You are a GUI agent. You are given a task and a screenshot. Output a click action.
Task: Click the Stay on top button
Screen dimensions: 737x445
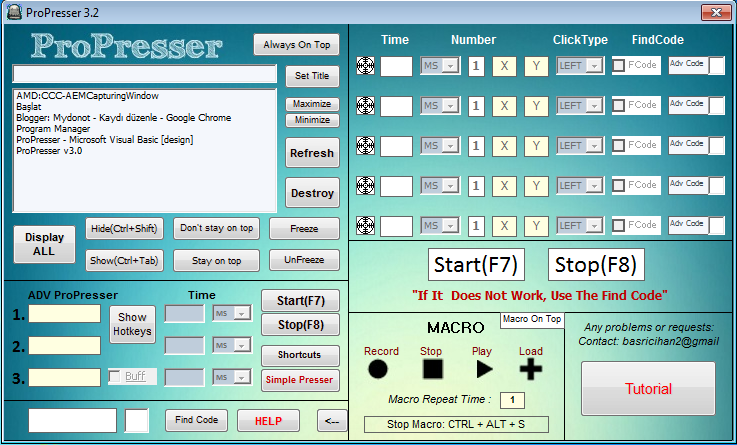pos(216,260)
